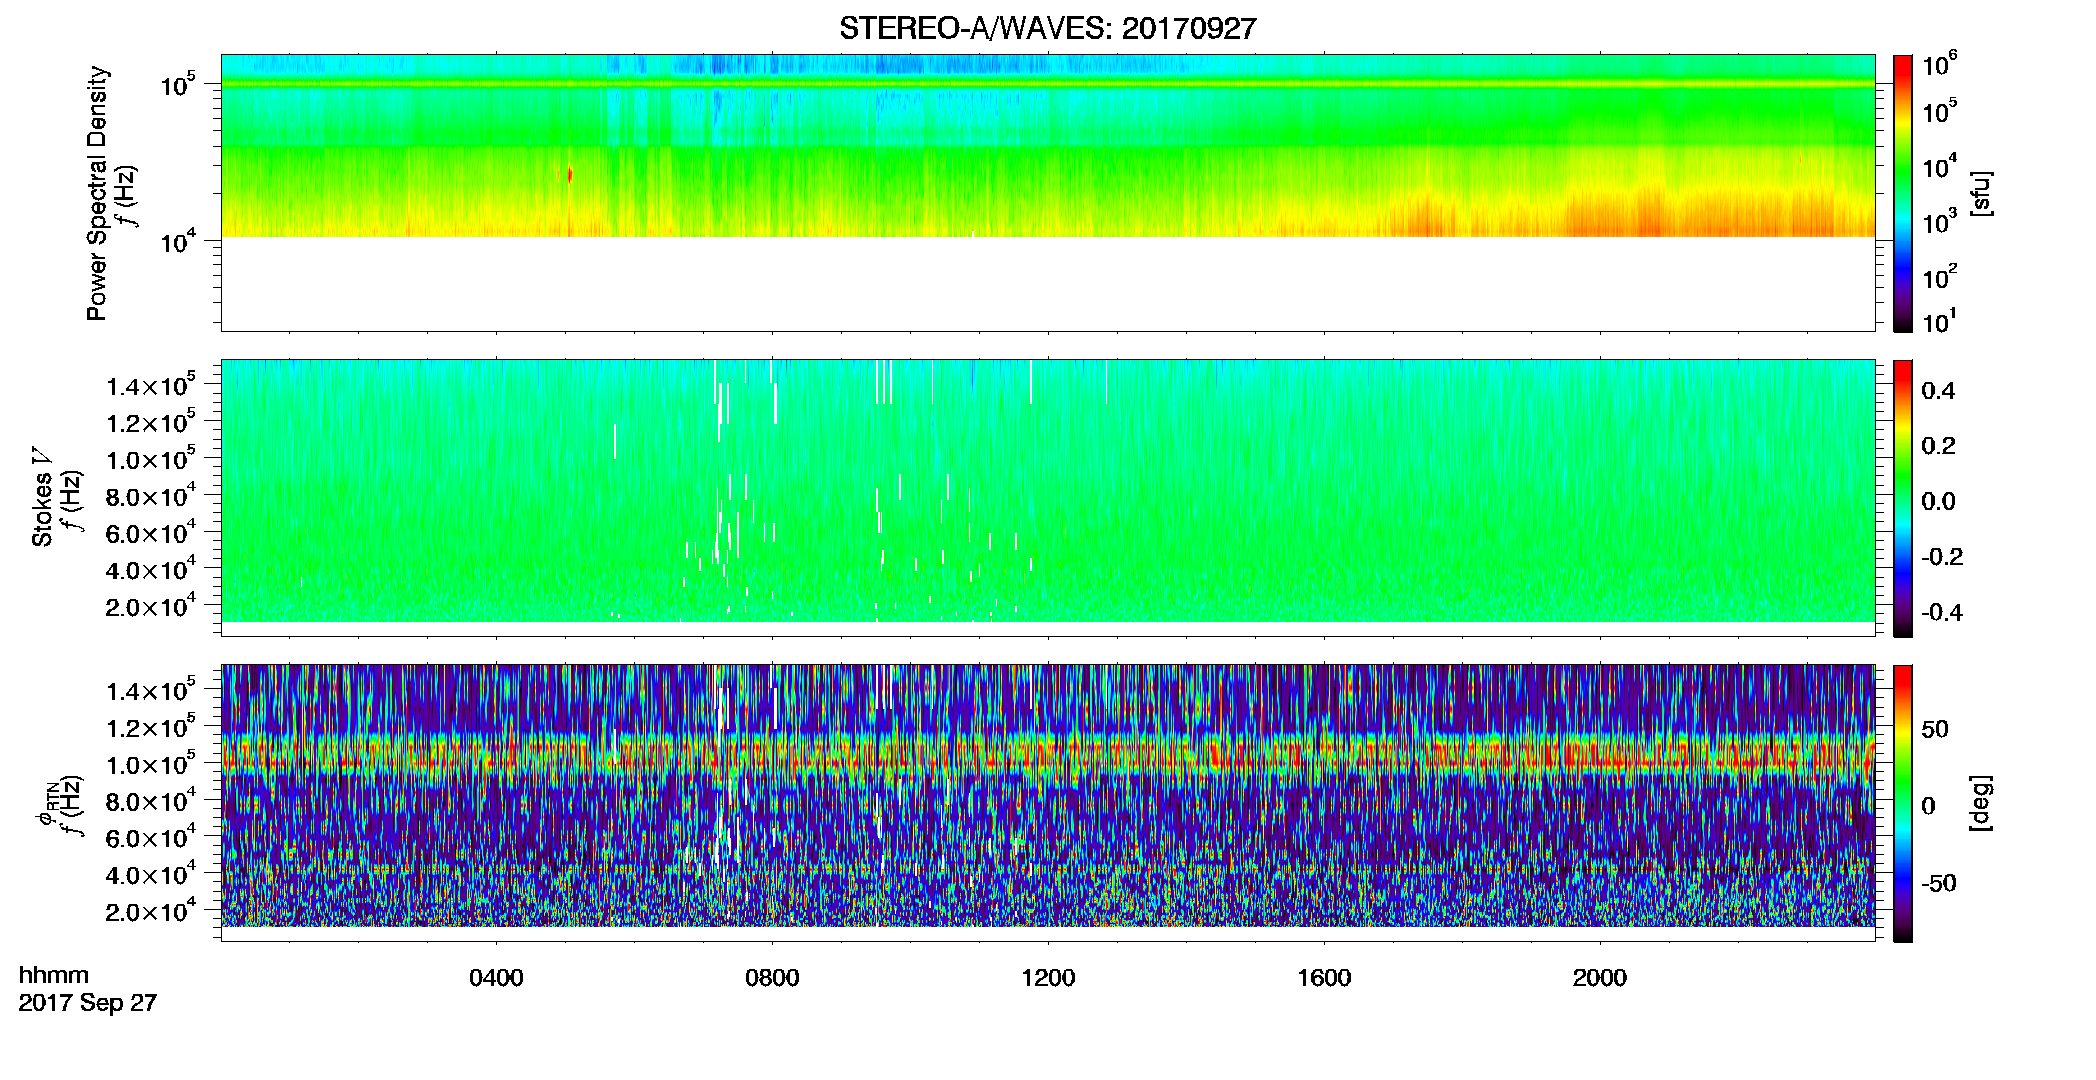Click the φRTN degrees colorbar

point(1902,803)
